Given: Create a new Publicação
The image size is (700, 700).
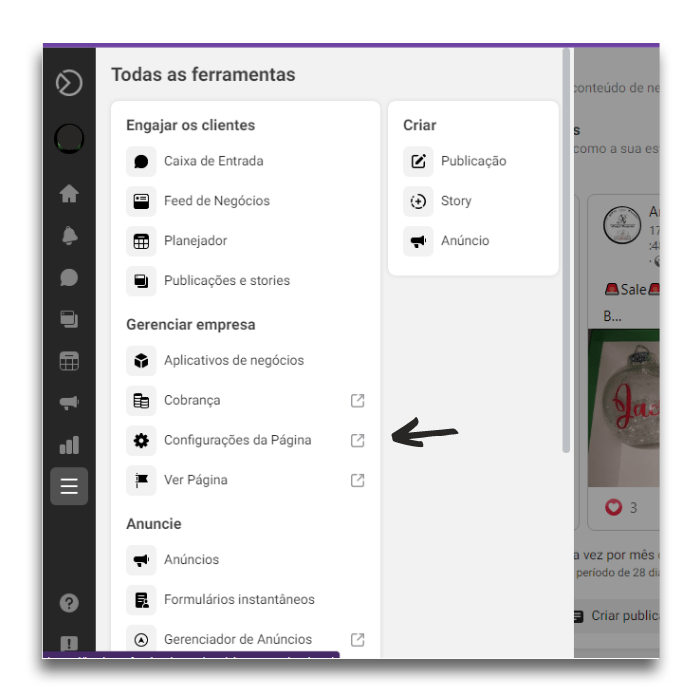Looking at the screenshot, I should pos(473,161).
